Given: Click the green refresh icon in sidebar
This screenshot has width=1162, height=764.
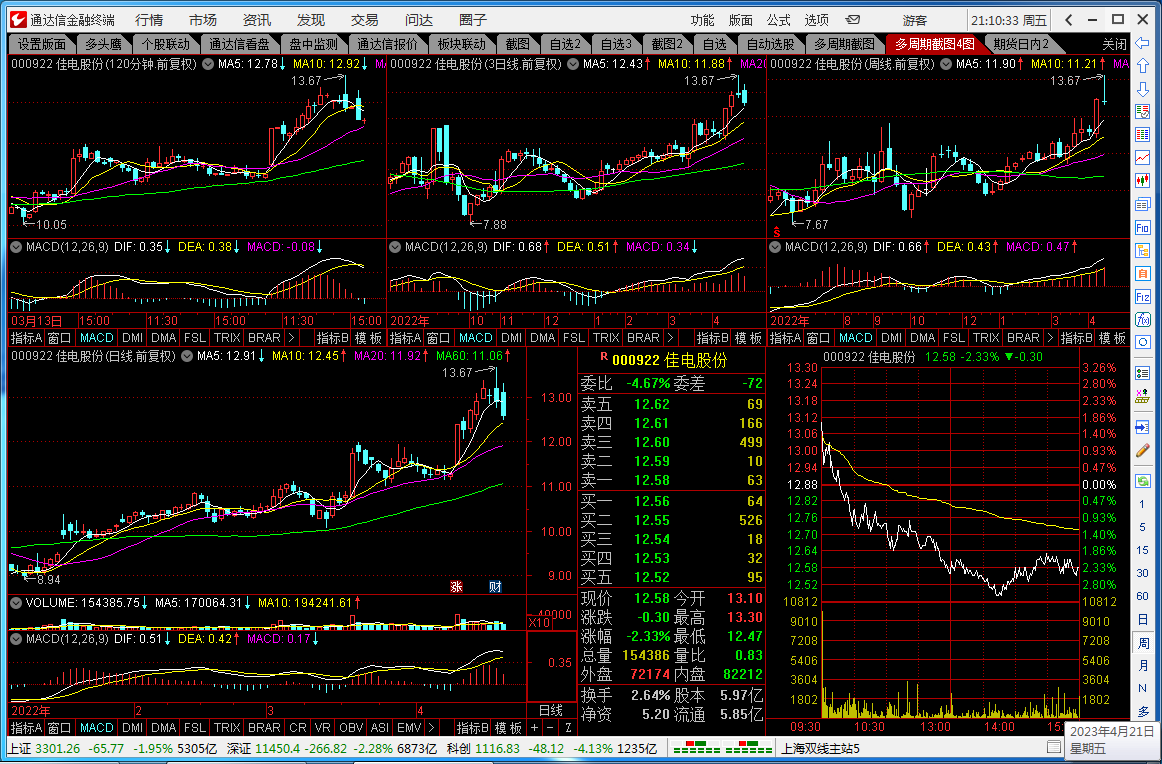Looking at the screenshot, I should click(1143, 481).
